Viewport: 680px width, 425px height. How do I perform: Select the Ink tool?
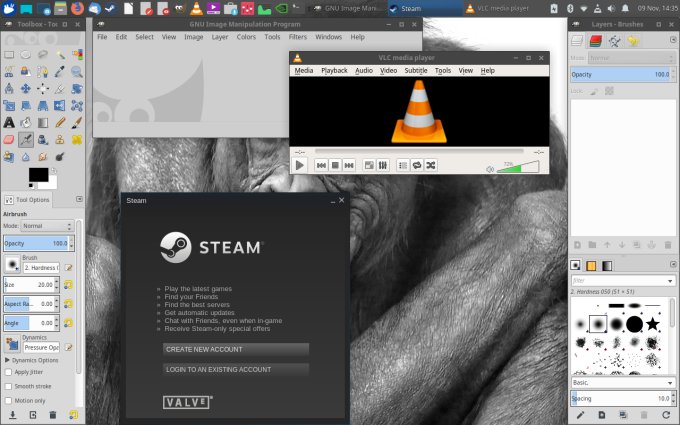42,139
